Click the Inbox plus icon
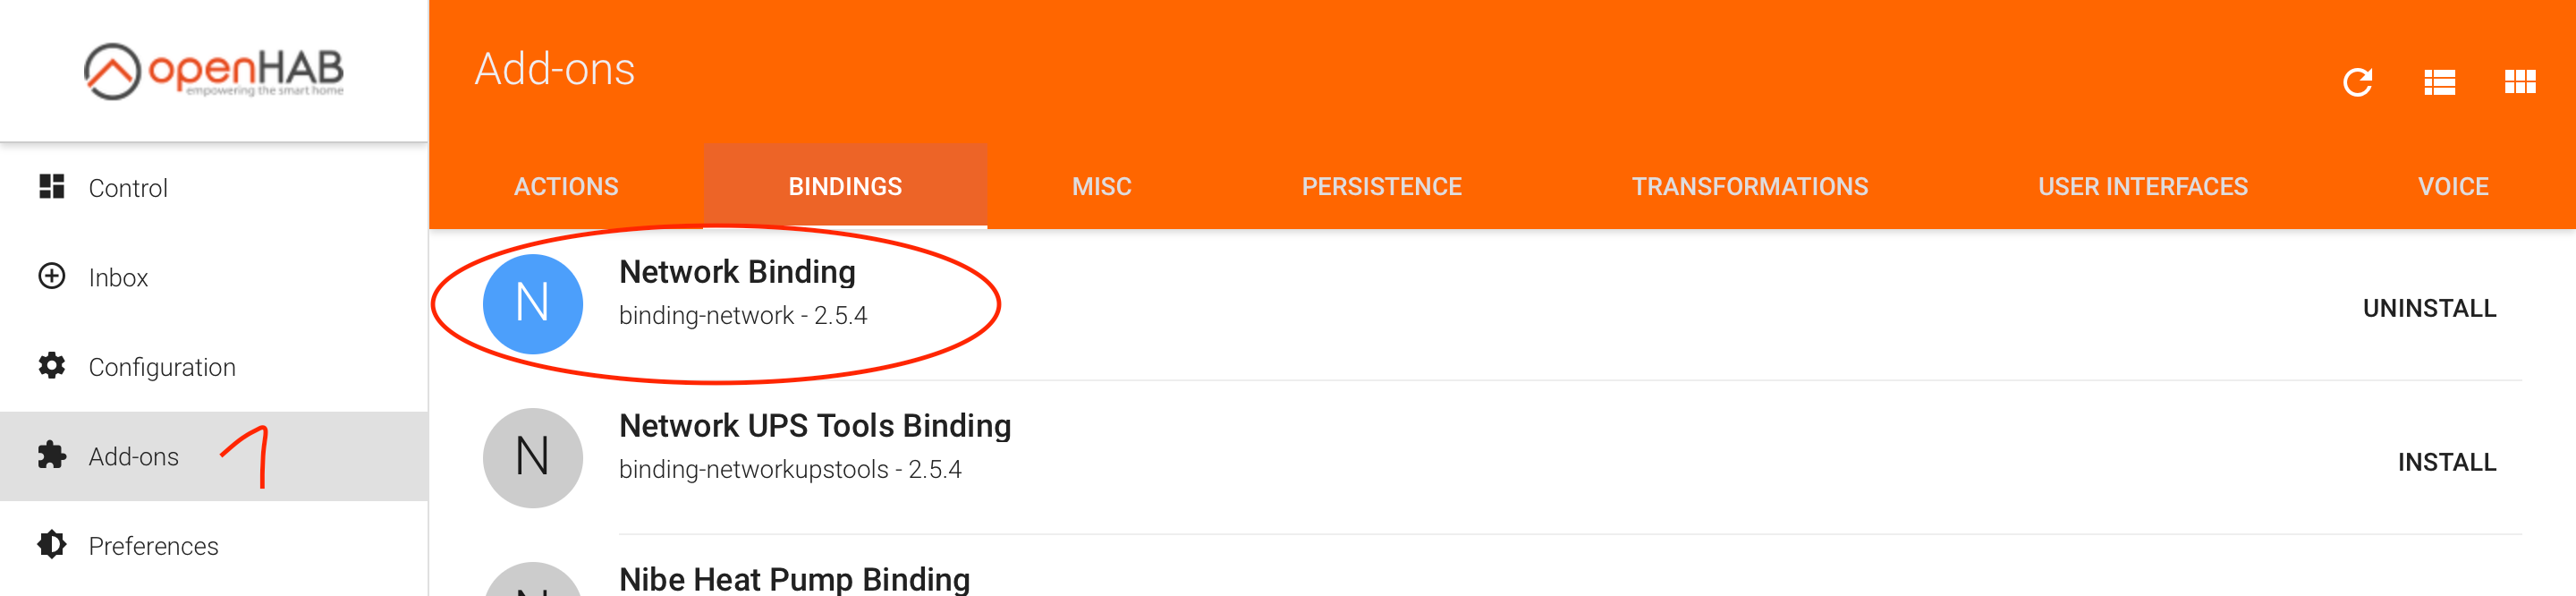Screen dimensions: 2576x596 pyautogui.click(x=52, y=276)
